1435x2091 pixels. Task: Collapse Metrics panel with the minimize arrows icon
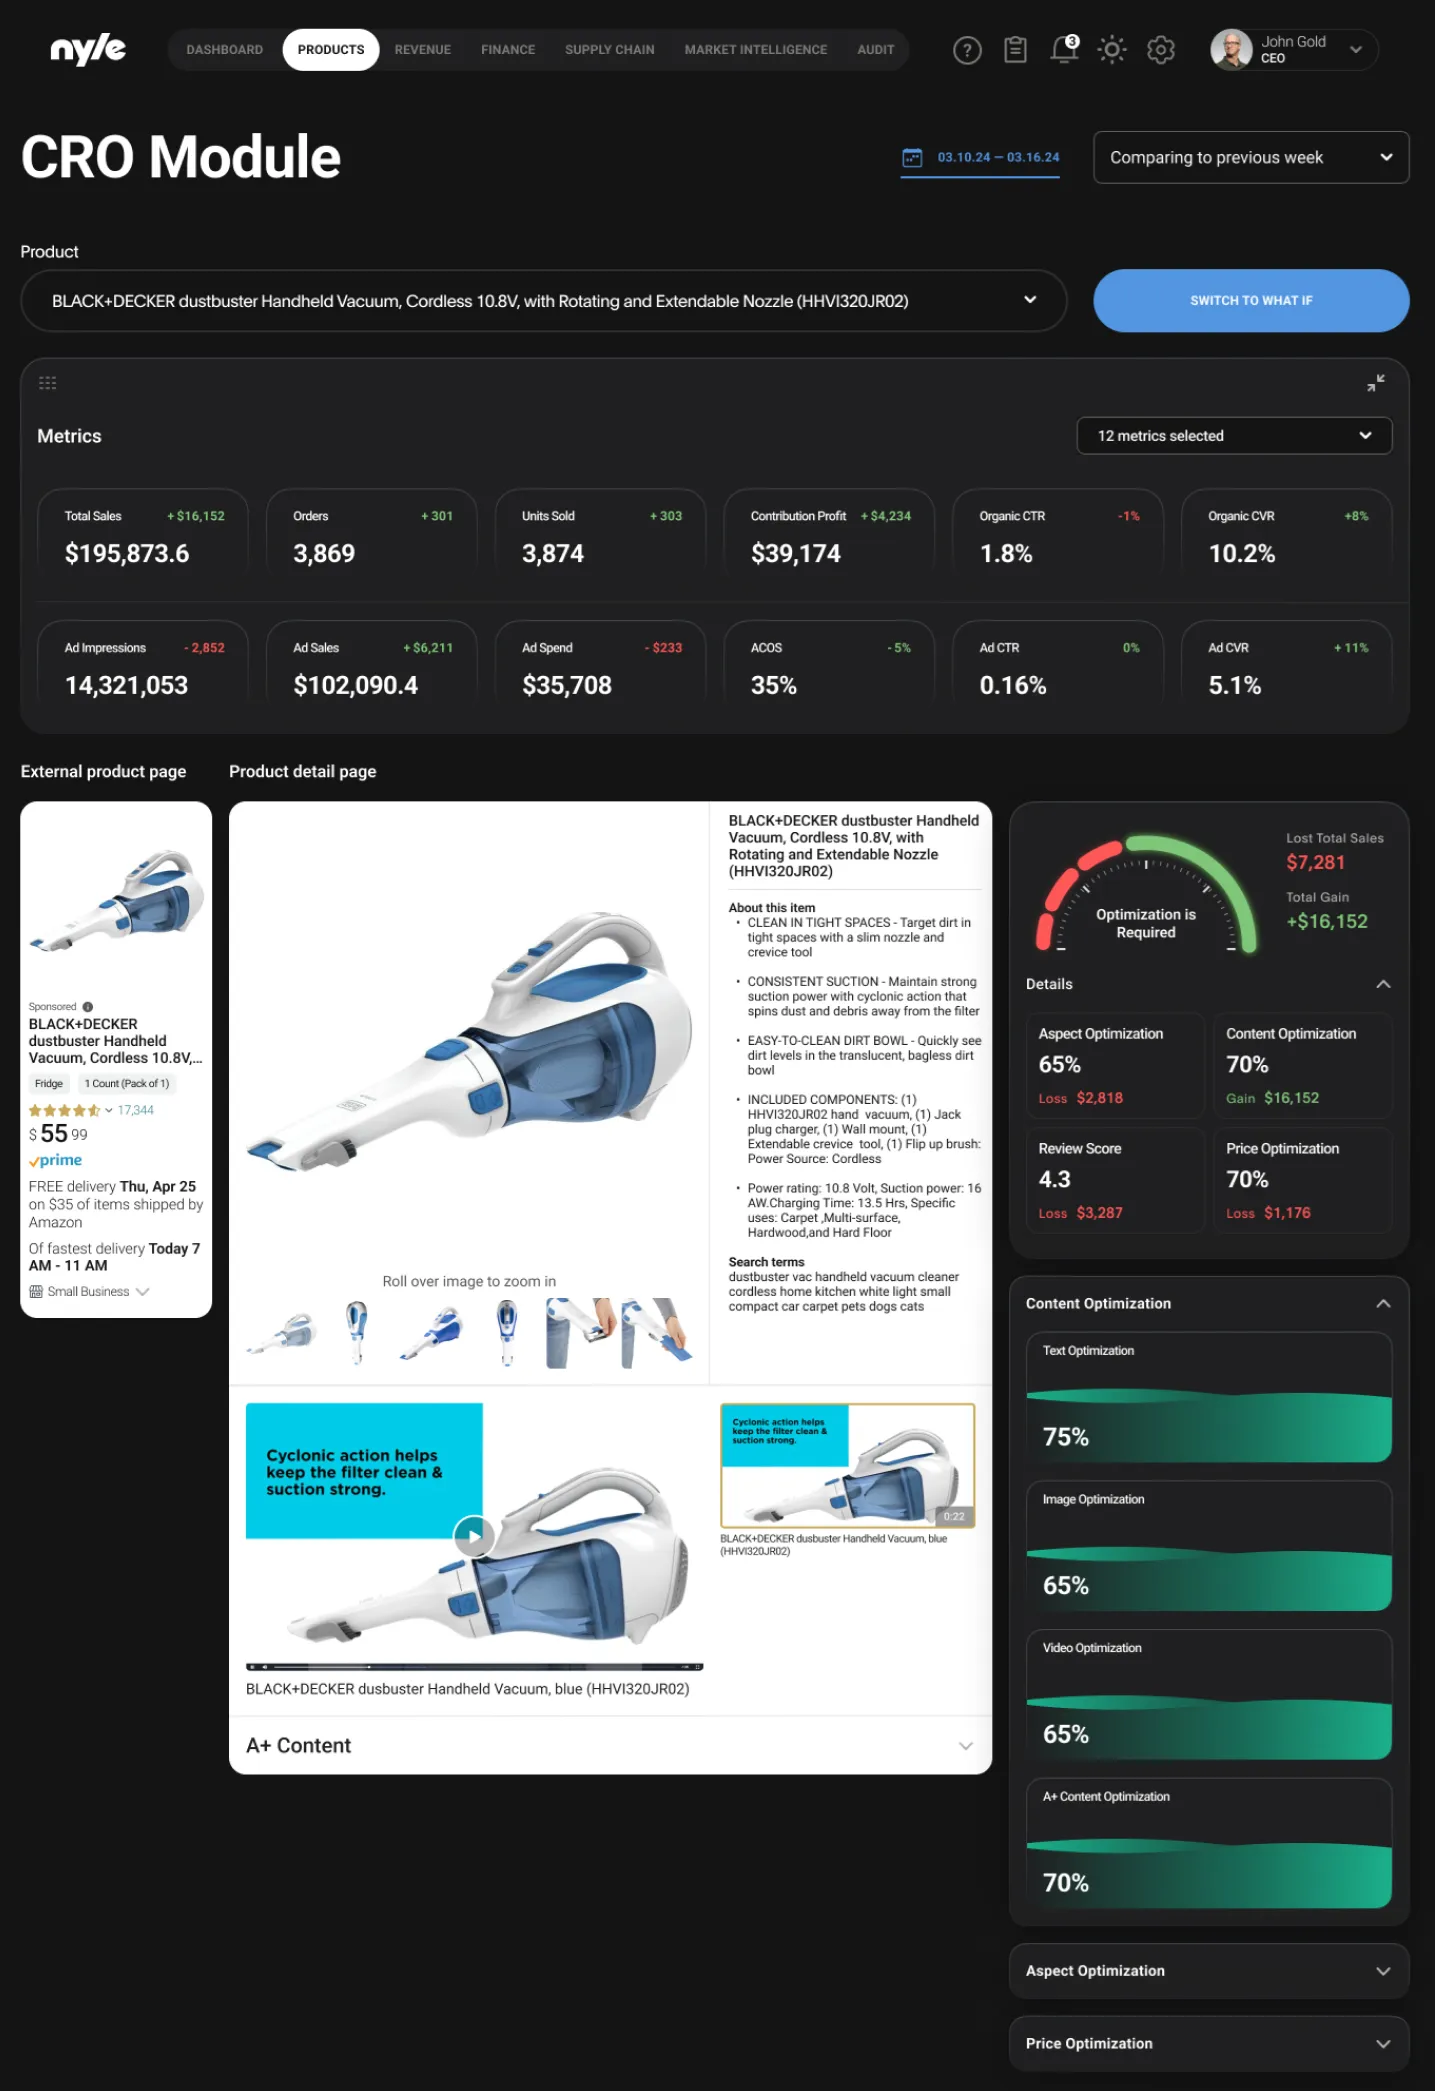coord(1375,382)
